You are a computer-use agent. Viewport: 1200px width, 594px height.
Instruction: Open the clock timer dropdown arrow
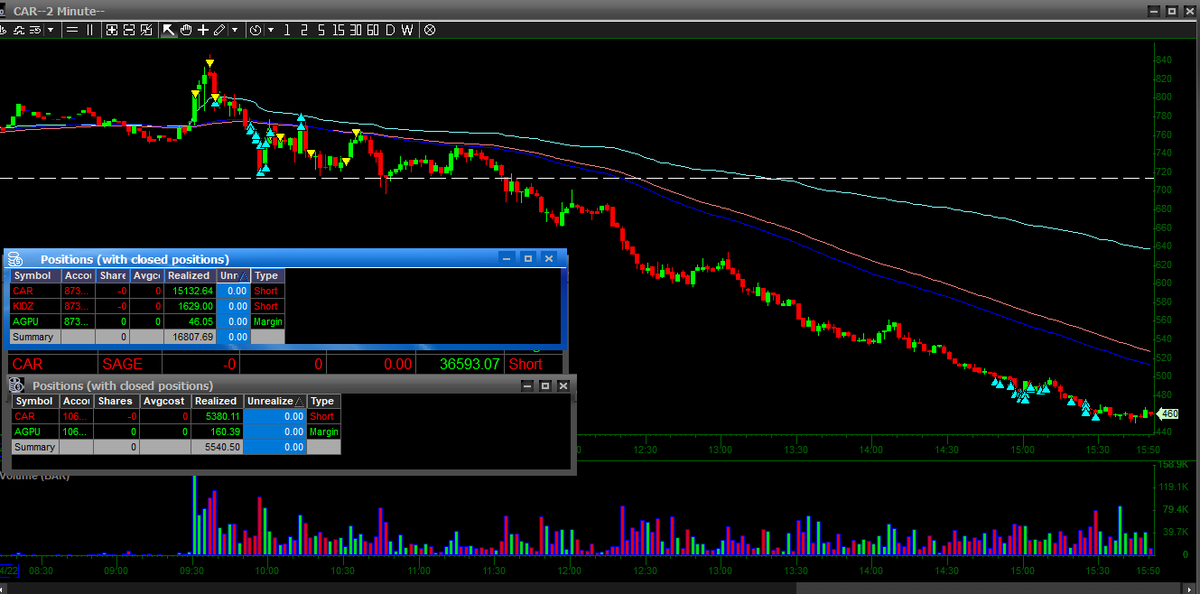(269, 30)
